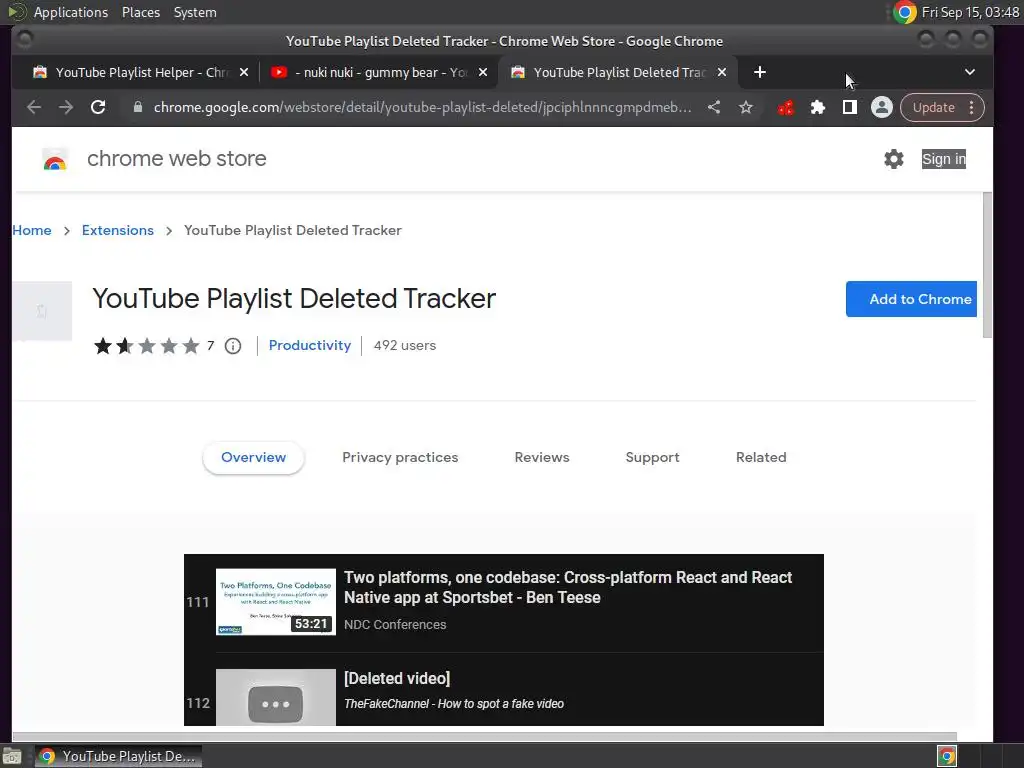Screen dimensions: 1024x768
Task: Open the red extension icon in toolbar
Action: pyautogui.click(x=786, y=107)
